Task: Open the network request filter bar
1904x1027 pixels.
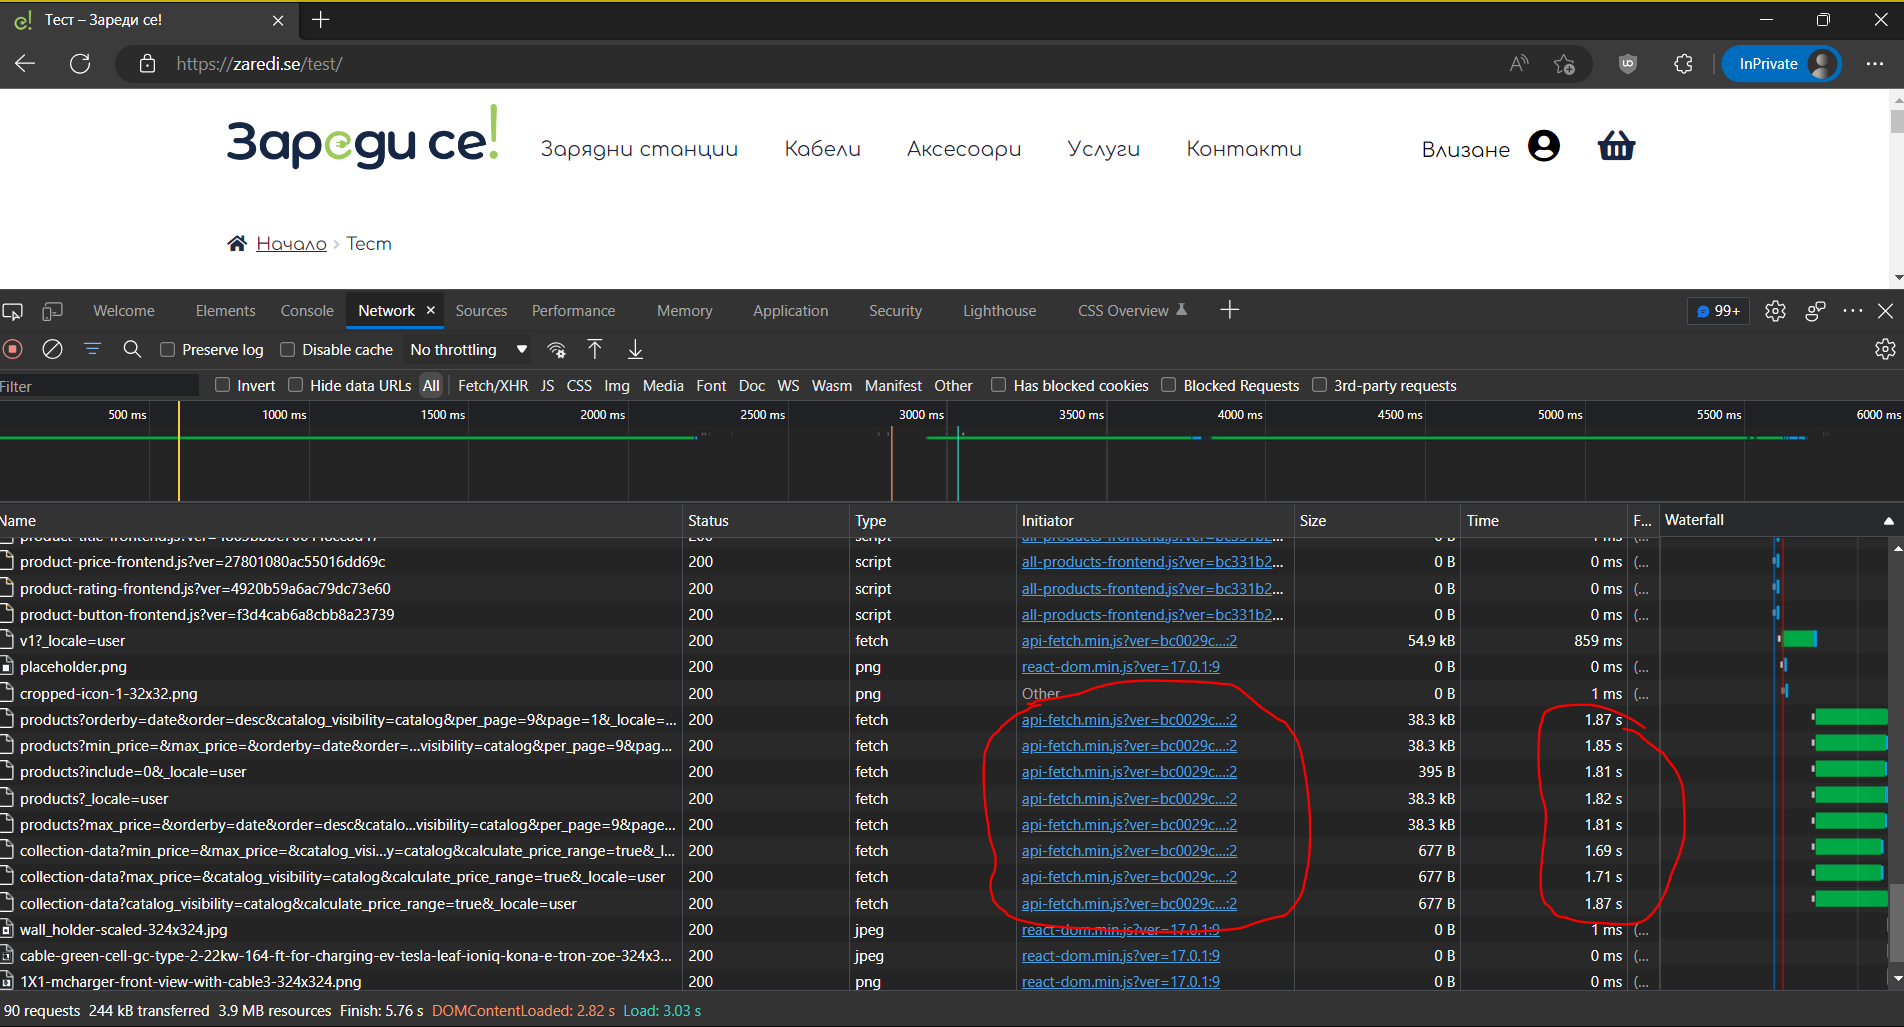Action: (92, 349)
